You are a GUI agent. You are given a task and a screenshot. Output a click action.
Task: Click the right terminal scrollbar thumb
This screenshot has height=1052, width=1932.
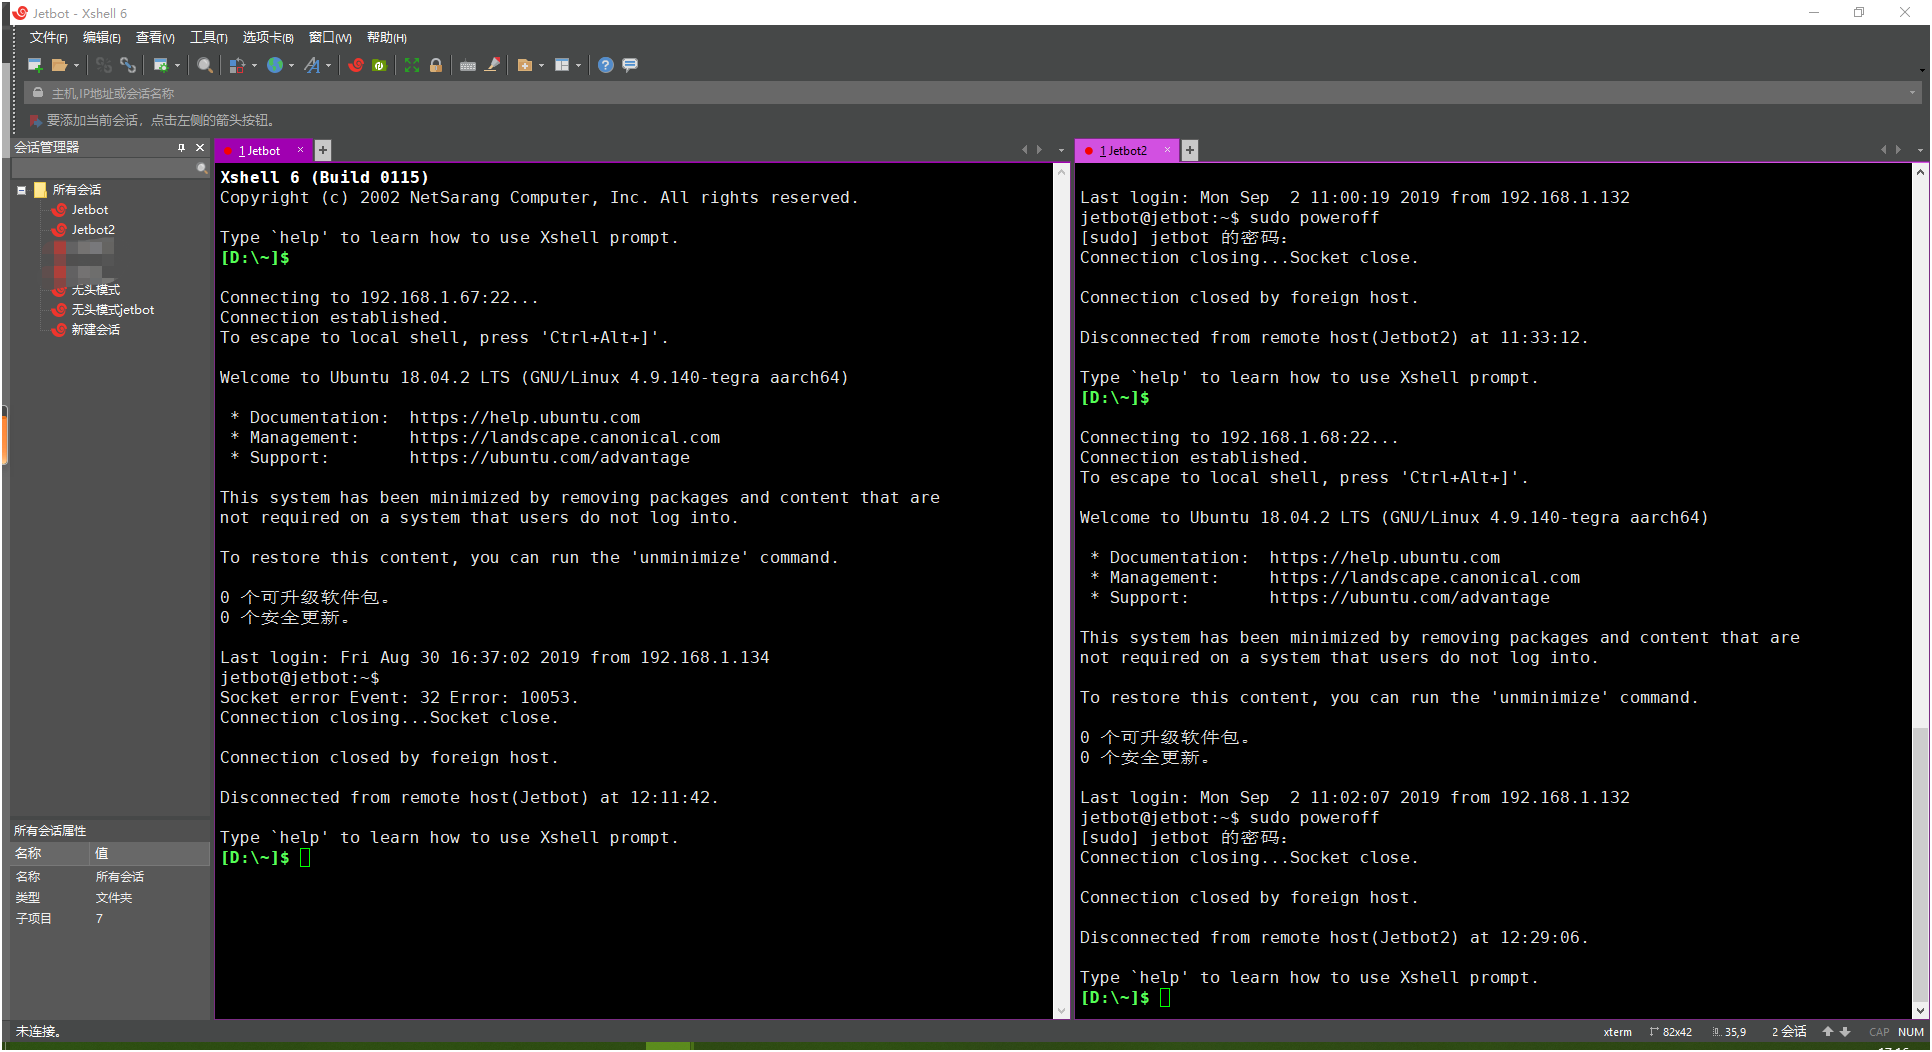[x=1920, y=863]
